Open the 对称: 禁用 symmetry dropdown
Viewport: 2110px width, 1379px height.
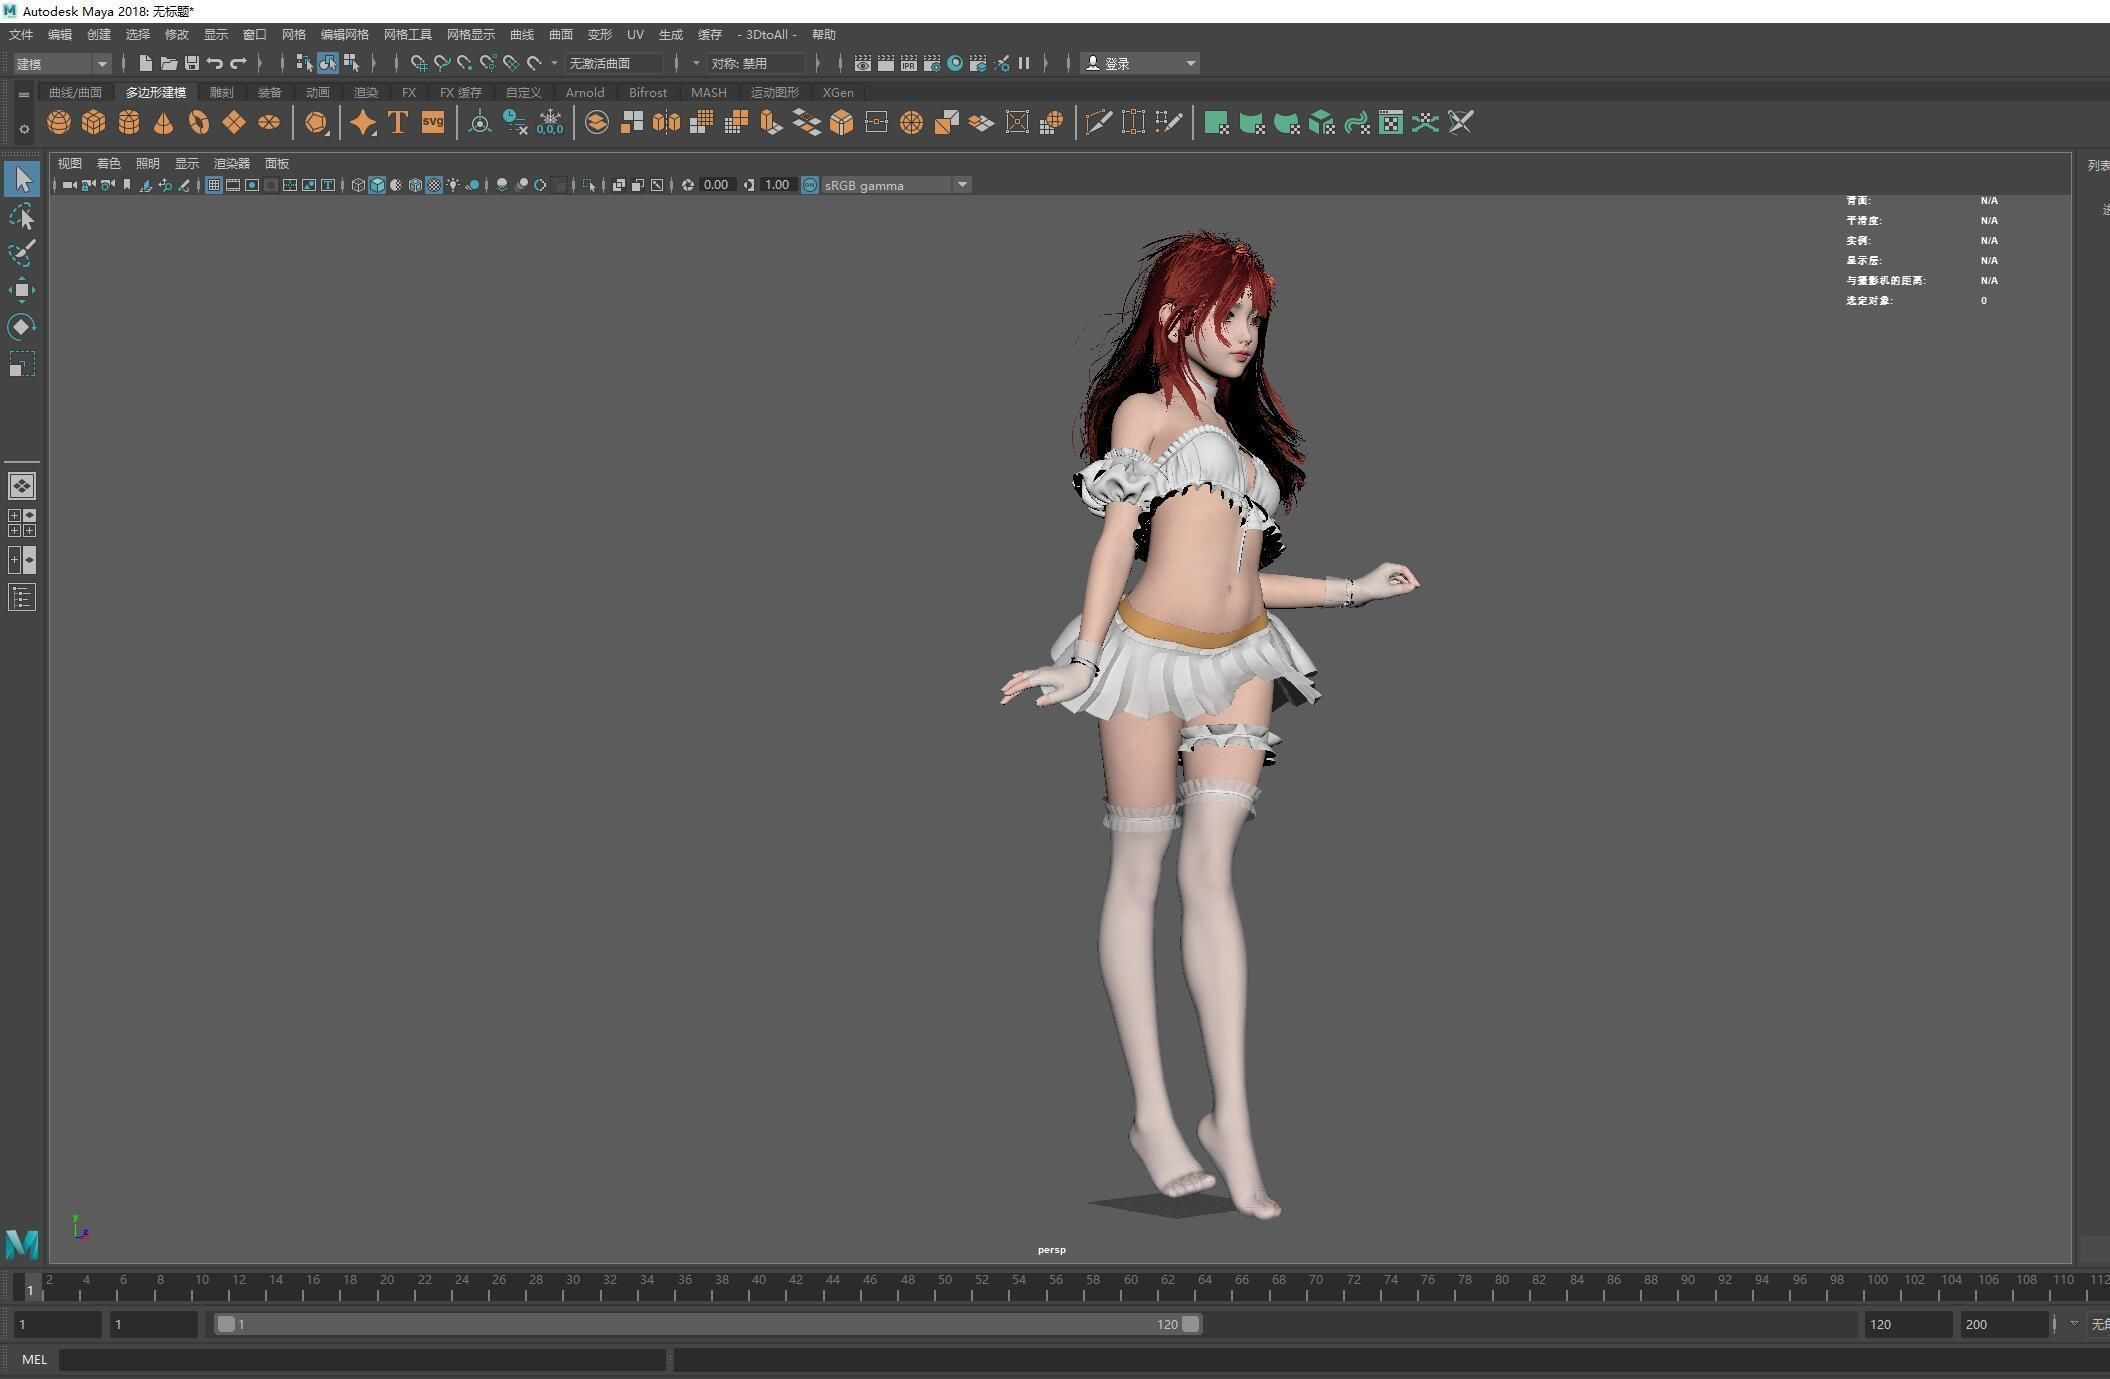pos(755,63)
